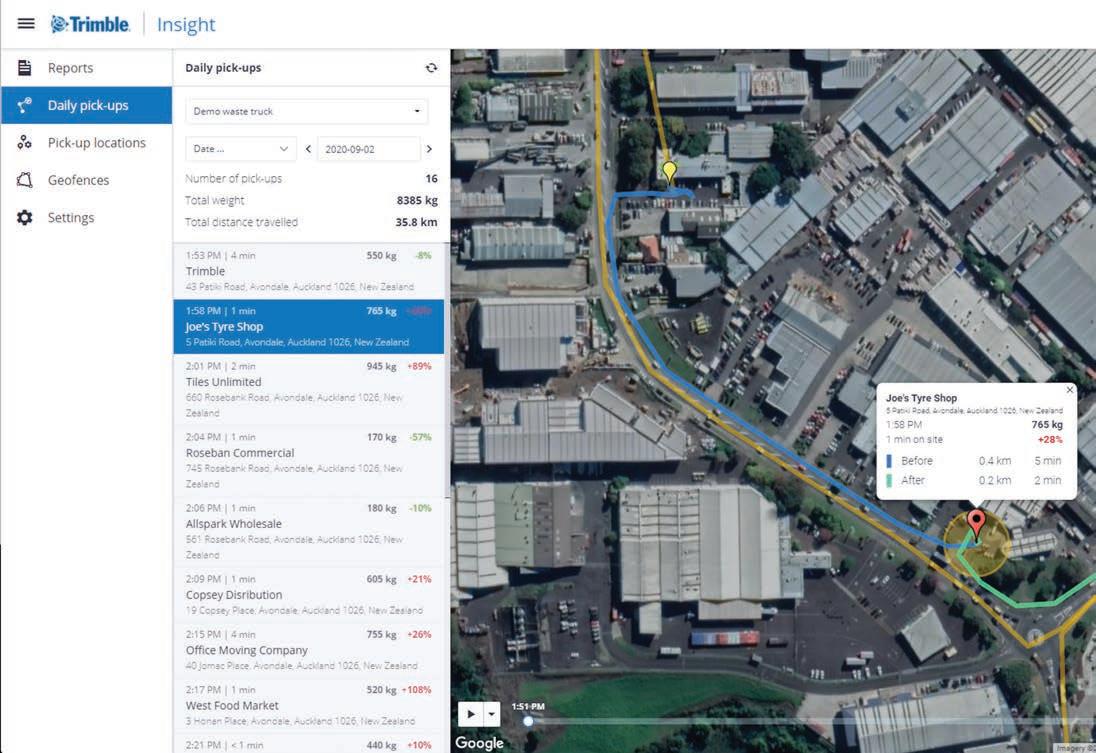Select Daily pick-ups menu item
1096x753 pixels.
tap(86, 105)
